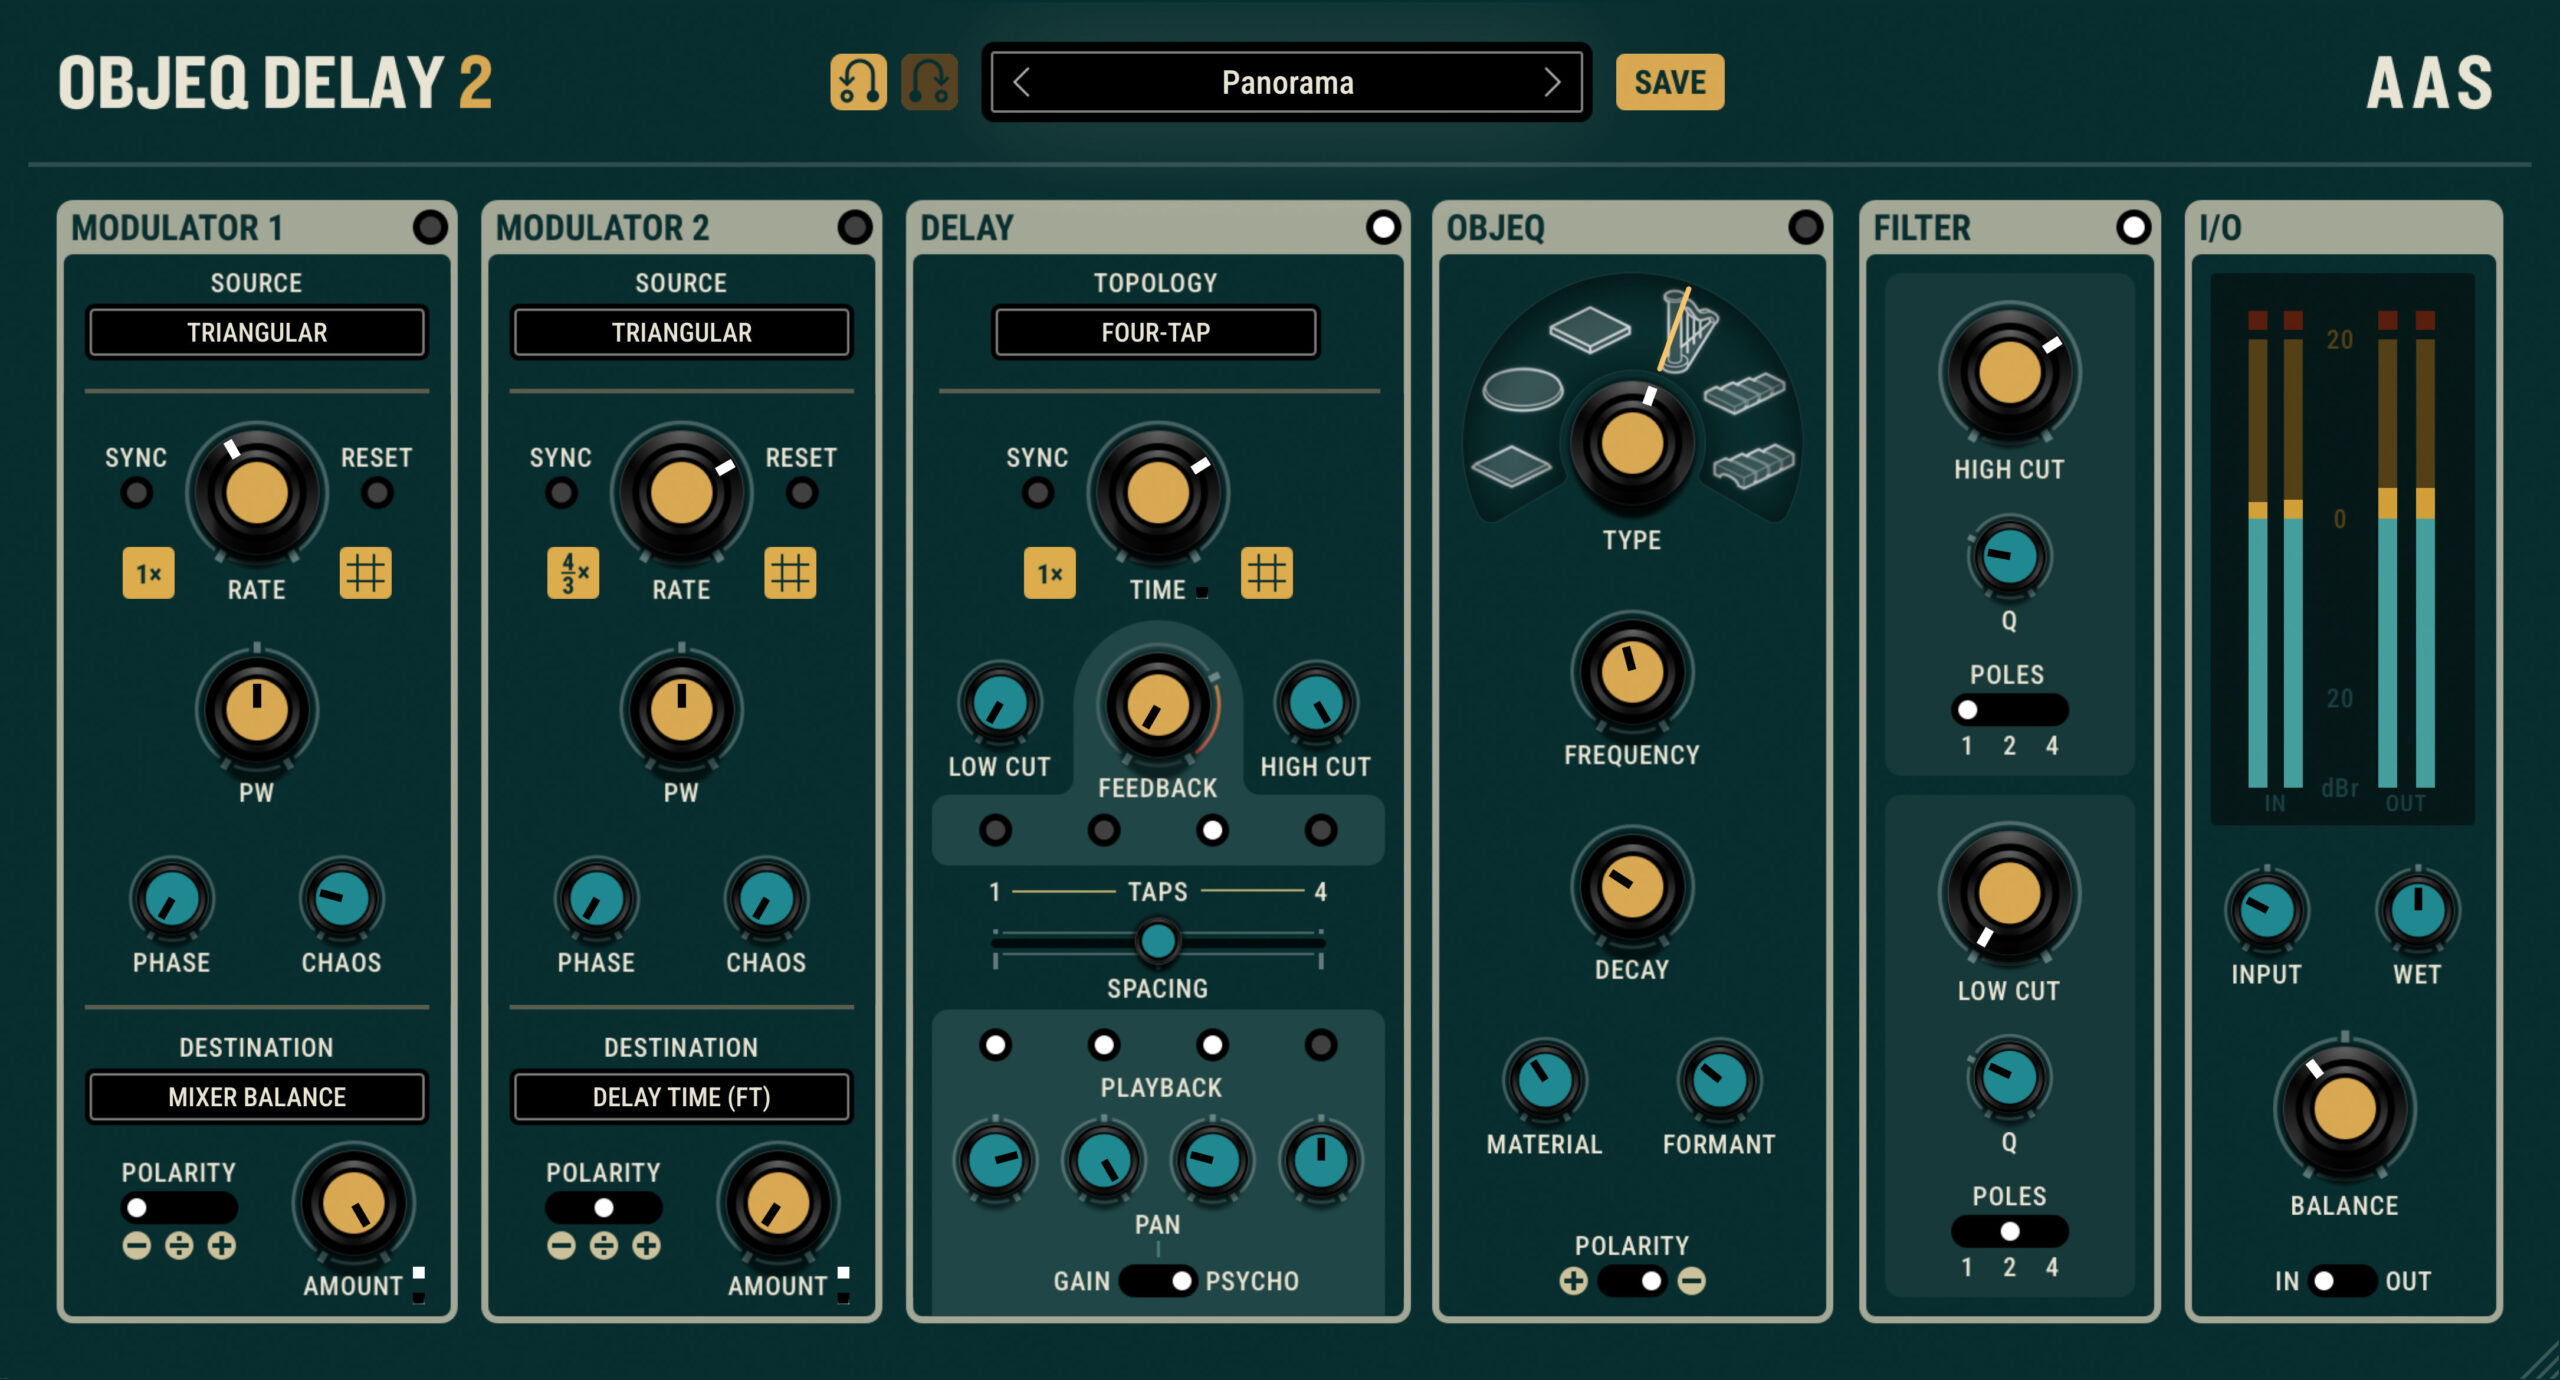The image size is (2560, 1380).
Task: Toggle the Delay module power indicator
Action: click(x=1384, y=228)
